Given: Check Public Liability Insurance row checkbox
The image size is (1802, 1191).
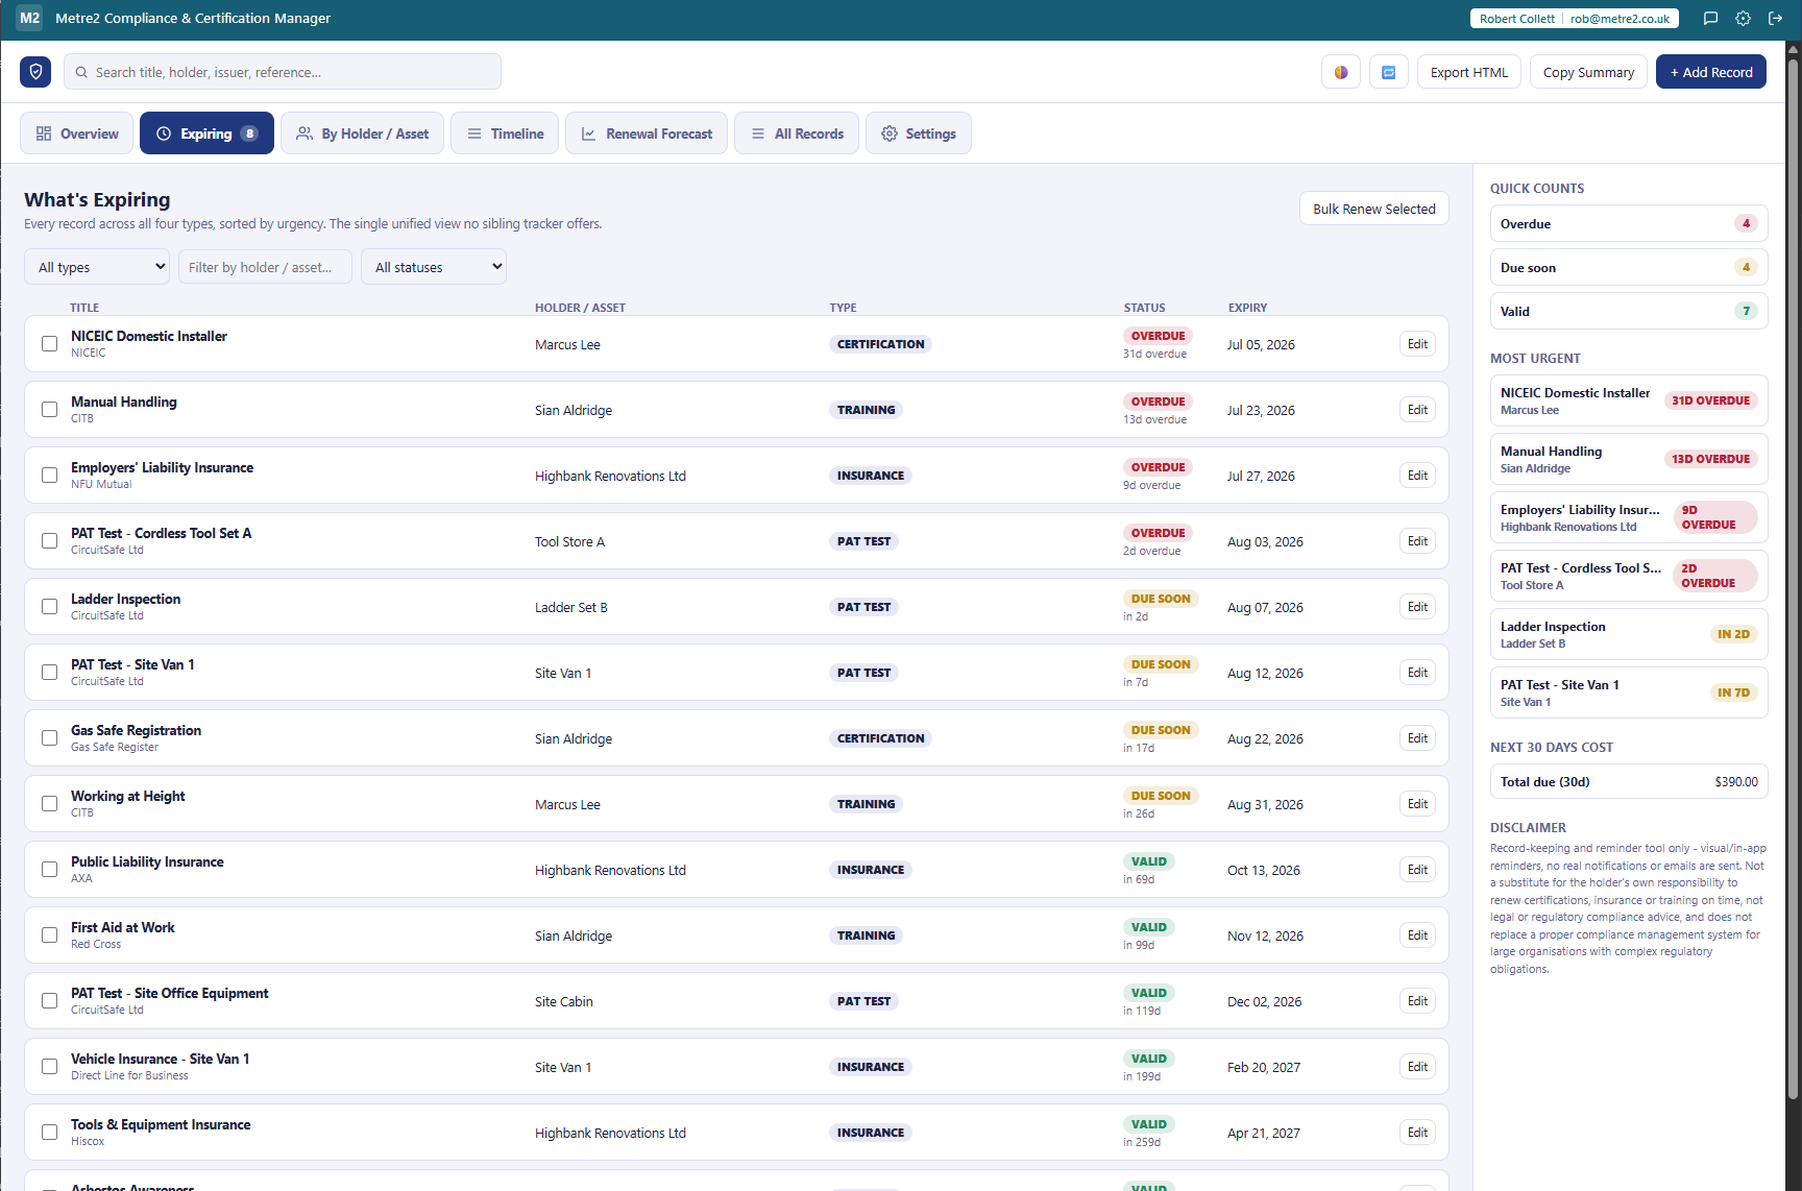Looking at the screenshot, I should [x=49, y=870].
